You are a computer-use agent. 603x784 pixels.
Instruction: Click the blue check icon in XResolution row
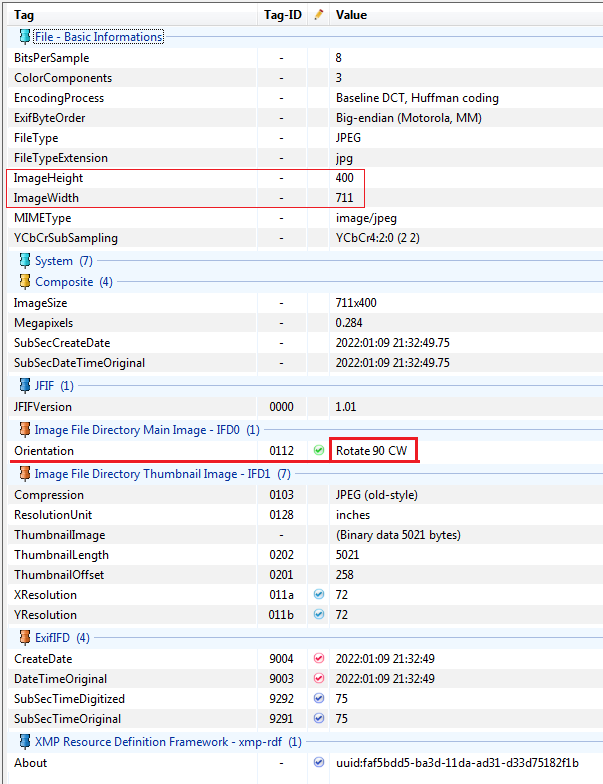pyautogui.click(x=319, y=594)
